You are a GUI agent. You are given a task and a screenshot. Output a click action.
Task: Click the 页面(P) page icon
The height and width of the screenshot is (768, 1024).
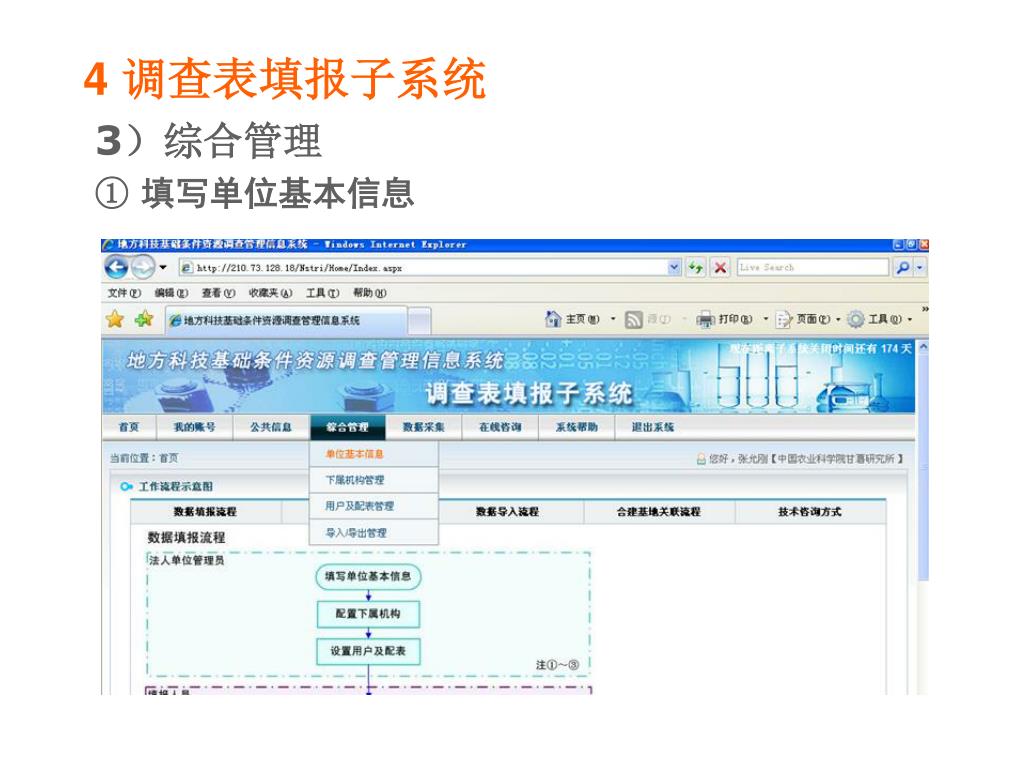(x=784, y=319)
